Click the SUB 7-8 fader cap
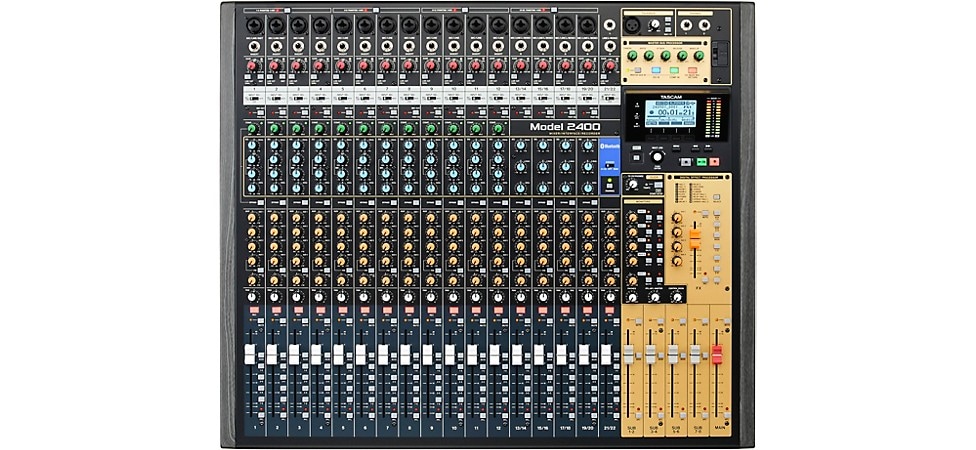Image resolution: width=976 pixels, height=450 pixels. pos(695,355)
